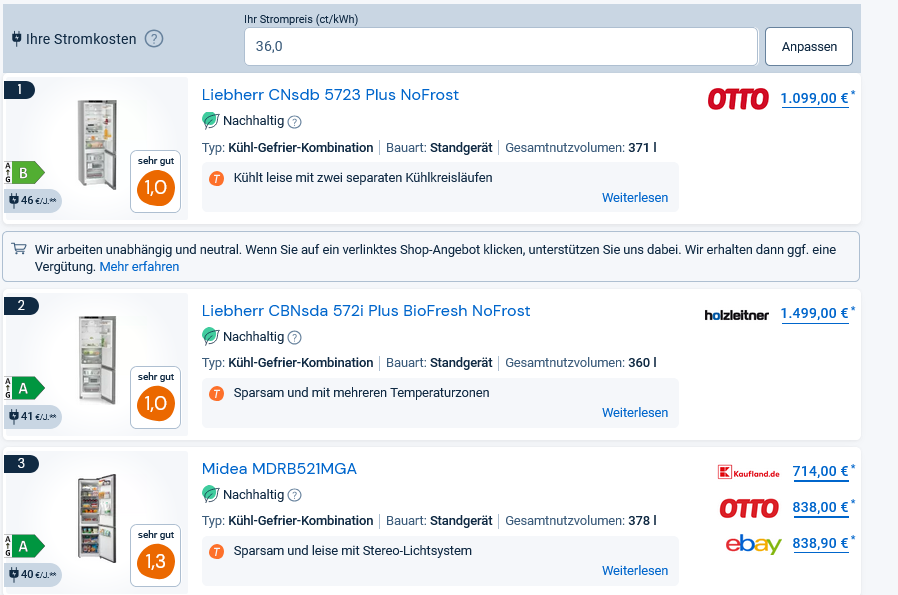This screenshot has height=595, width=898.
Task: Expand Weiterlesen for Liebherr CNsdb 5723 review
Action: 634,198
